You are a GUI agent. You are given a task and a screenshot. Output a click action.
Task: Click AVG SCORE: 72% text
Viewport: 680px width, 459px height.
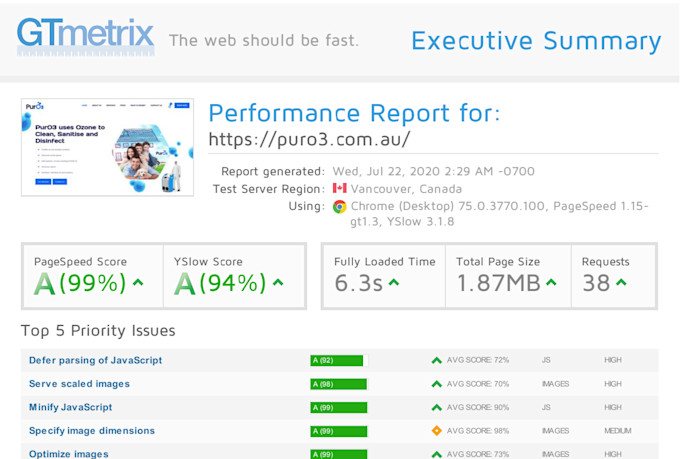[x=478, y=360]
